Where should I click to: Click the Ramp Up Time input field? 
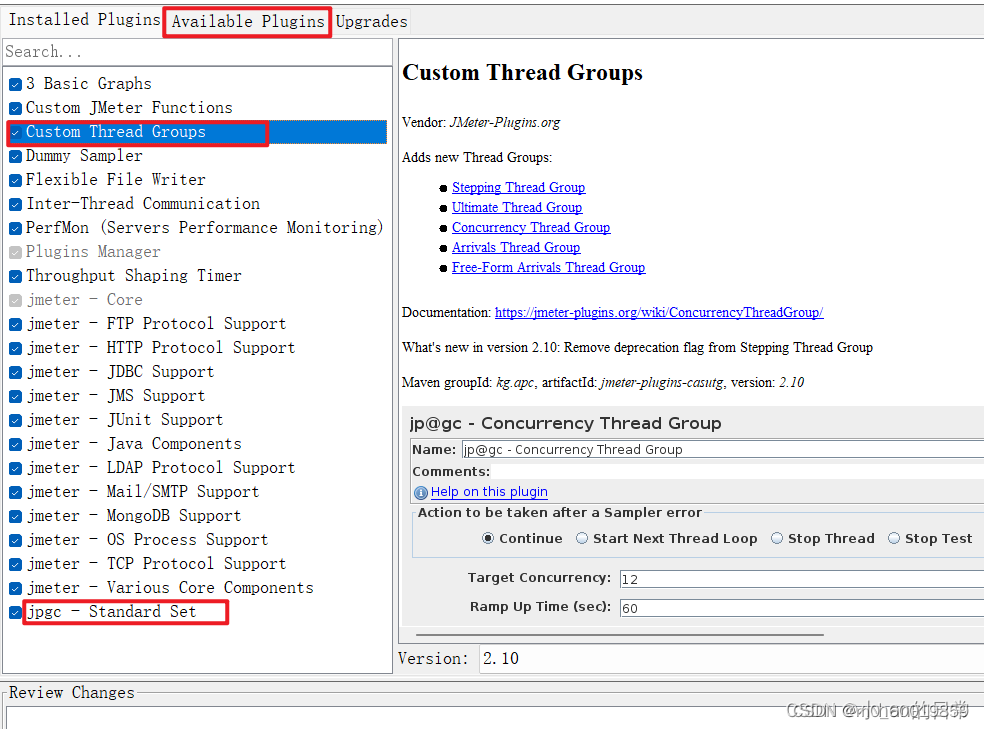tap(801, 608)
